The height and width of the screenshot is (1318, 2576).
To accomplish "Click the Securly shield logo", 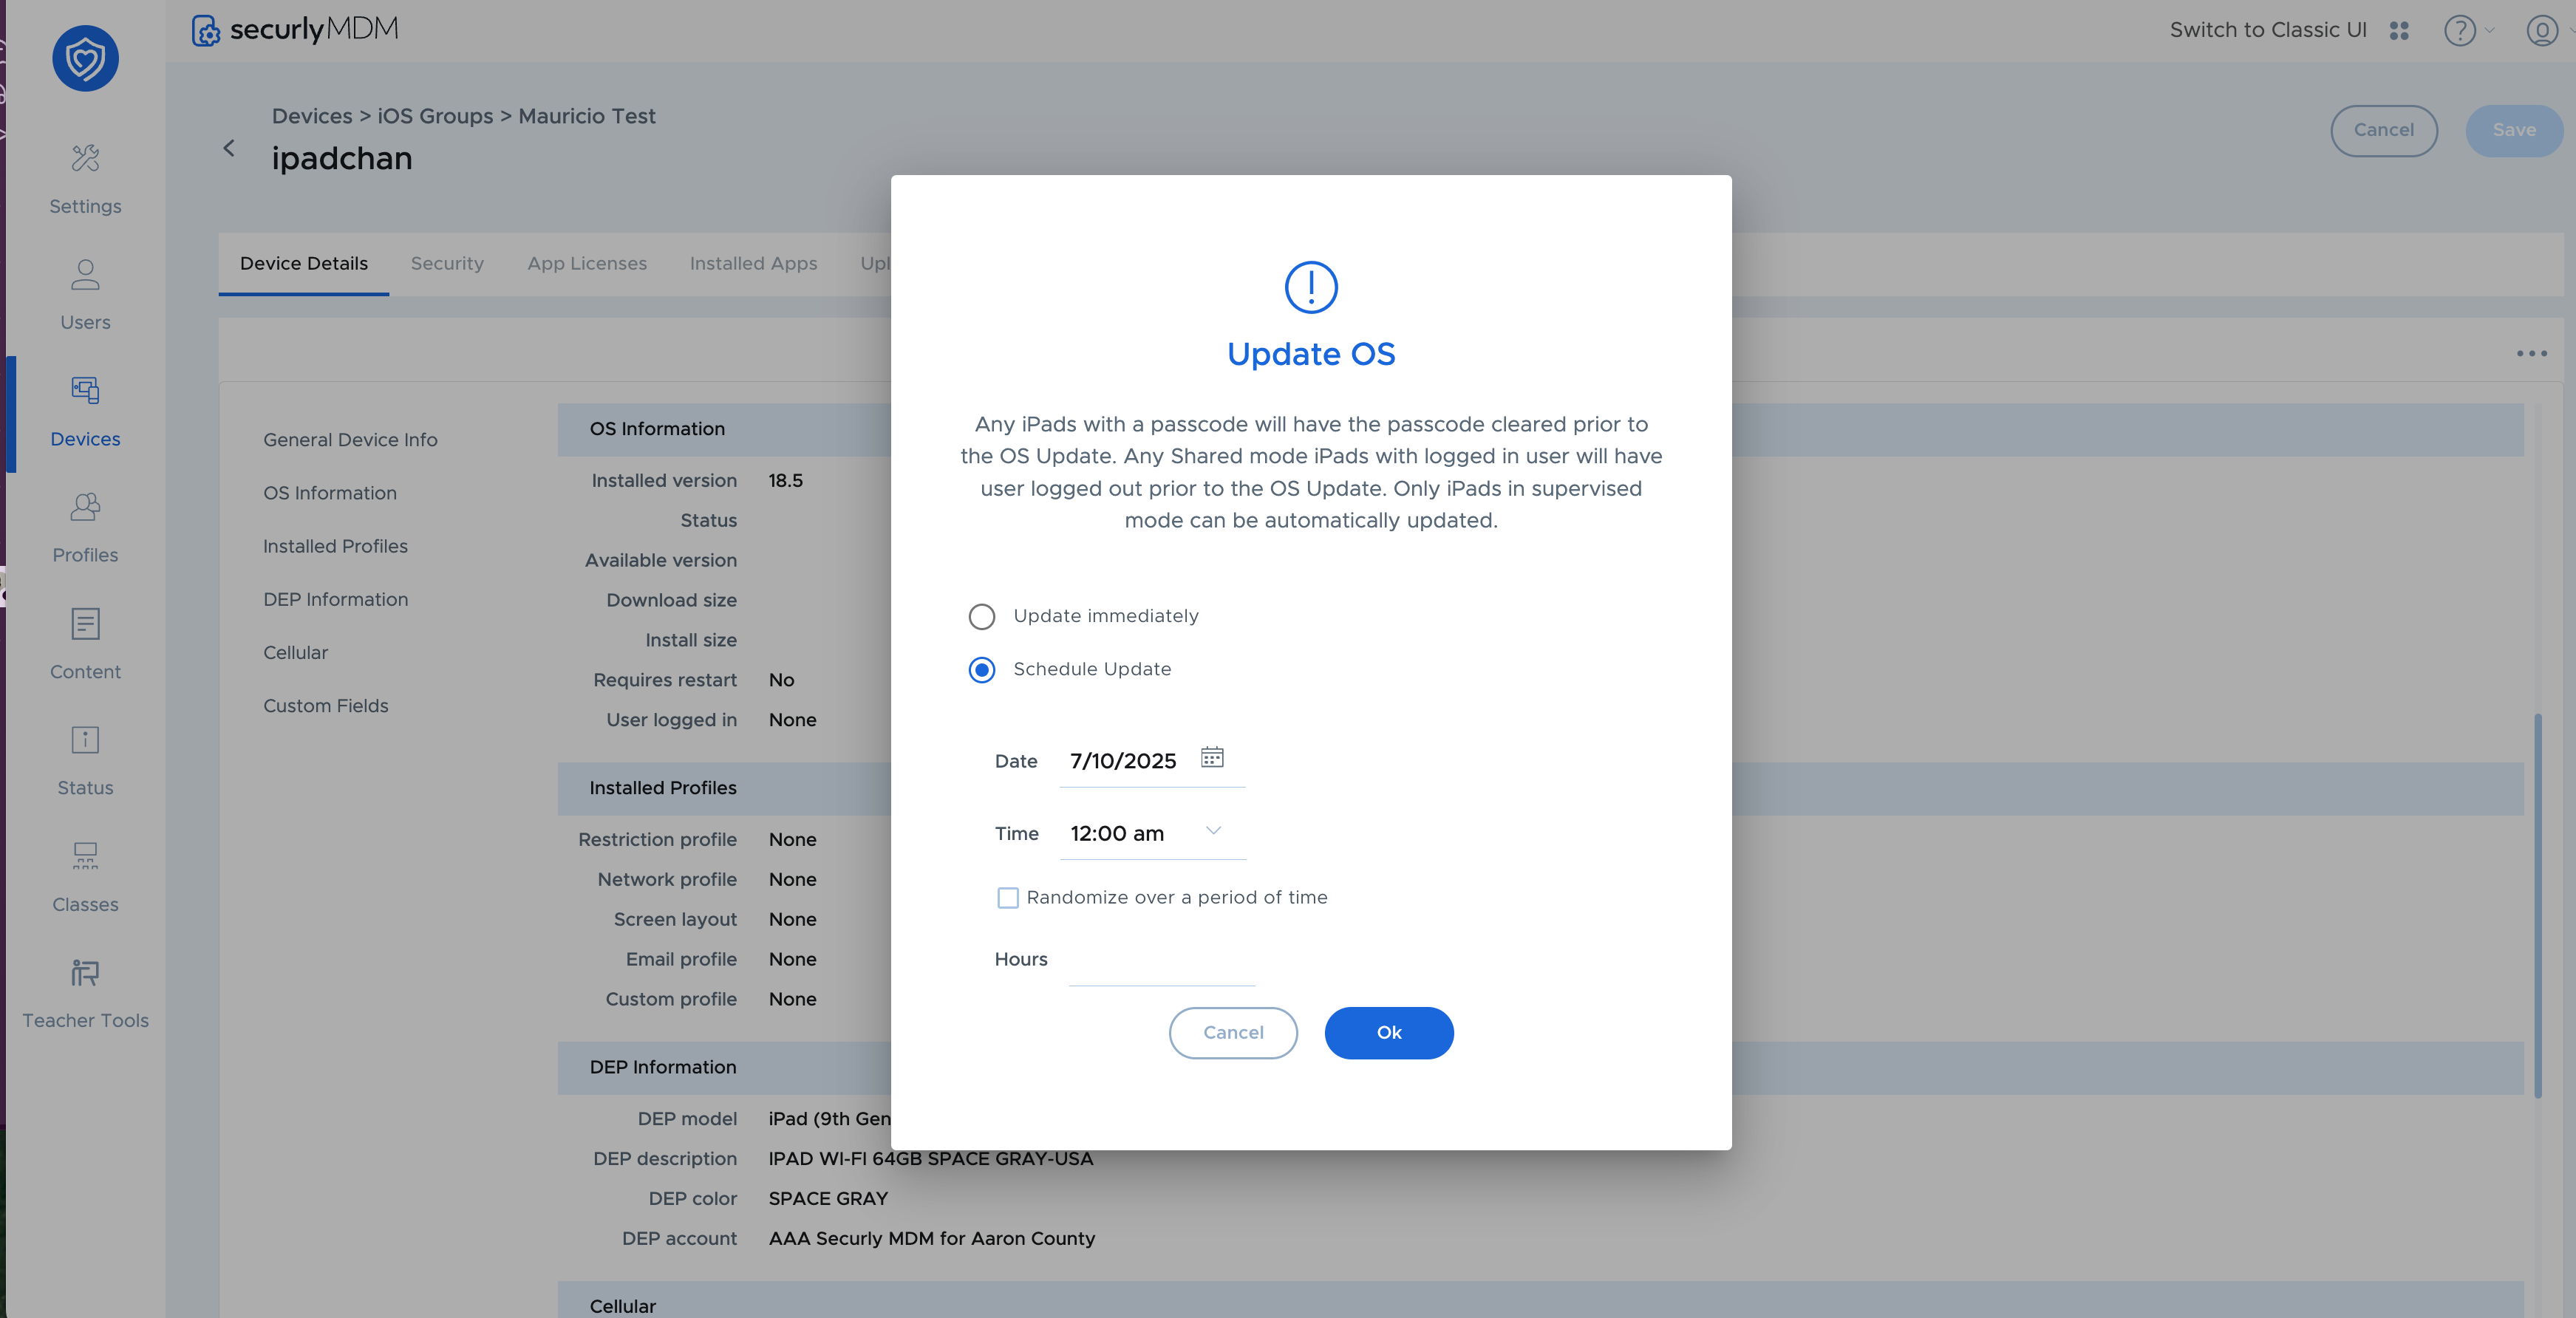I will 85,58.
